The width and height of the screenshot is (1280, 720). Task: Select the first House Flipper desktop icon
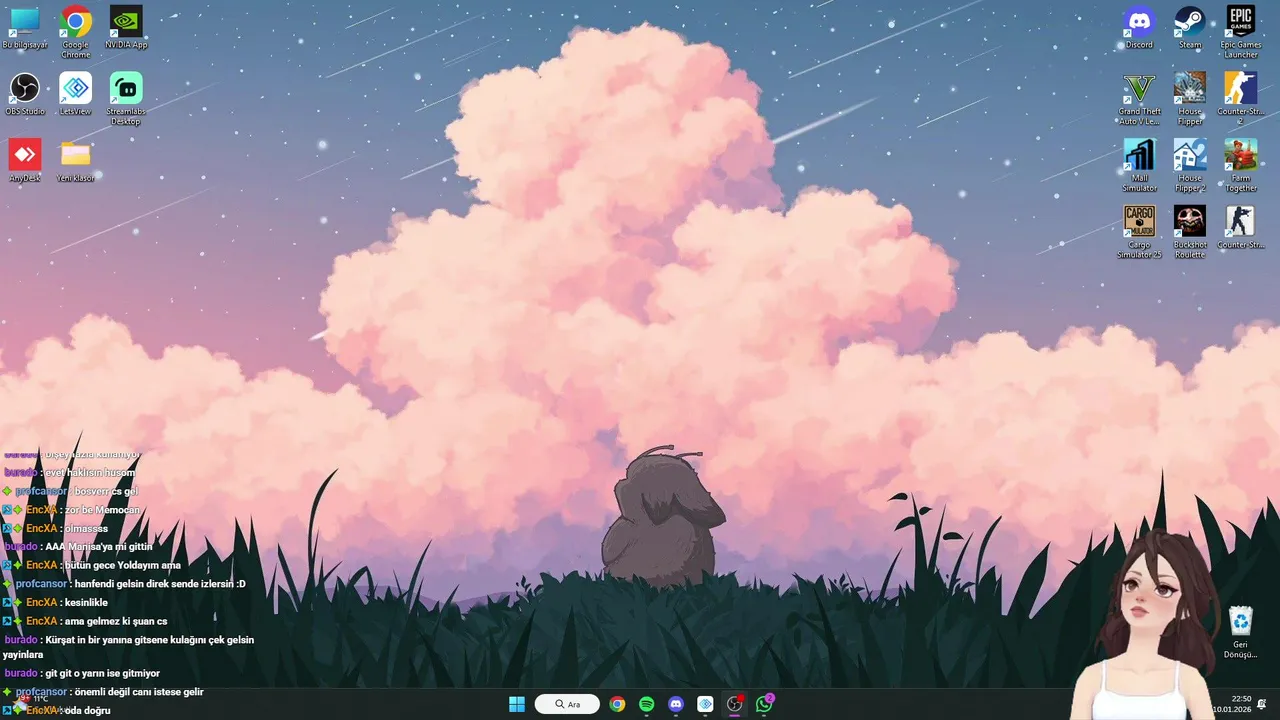pos(1190,99)
